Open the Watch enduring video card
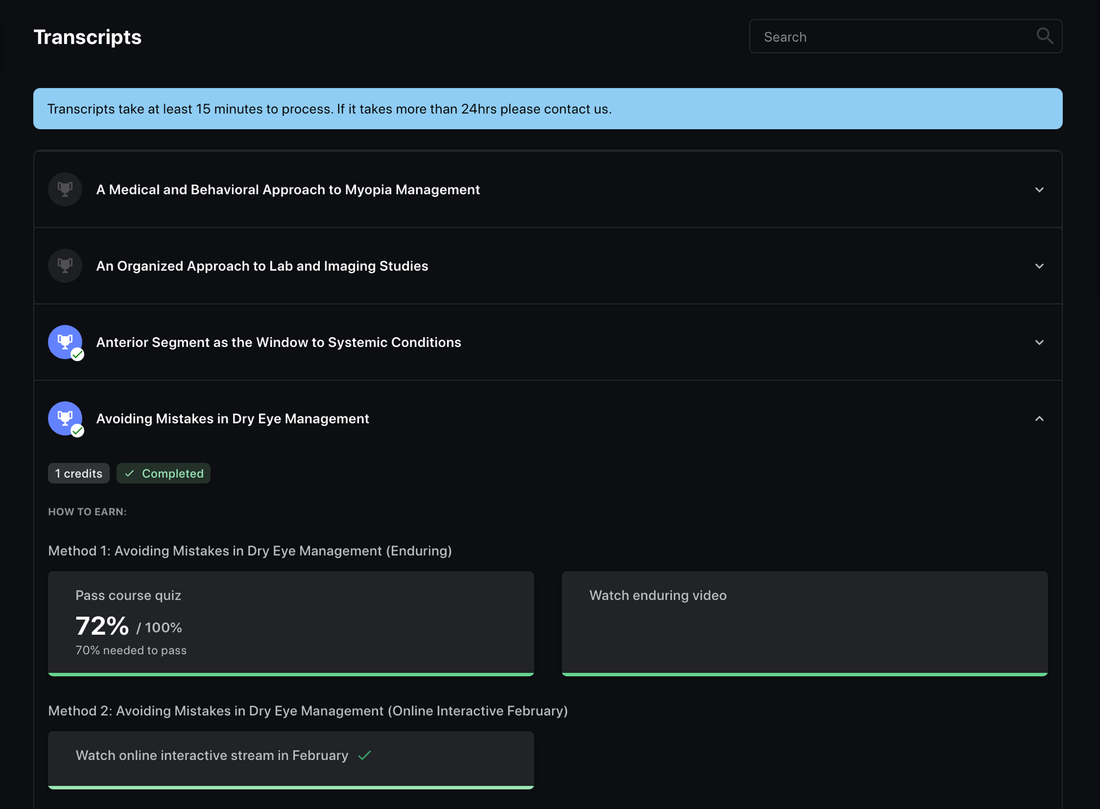The image size is (1100, 809). [x=804, y=620]
